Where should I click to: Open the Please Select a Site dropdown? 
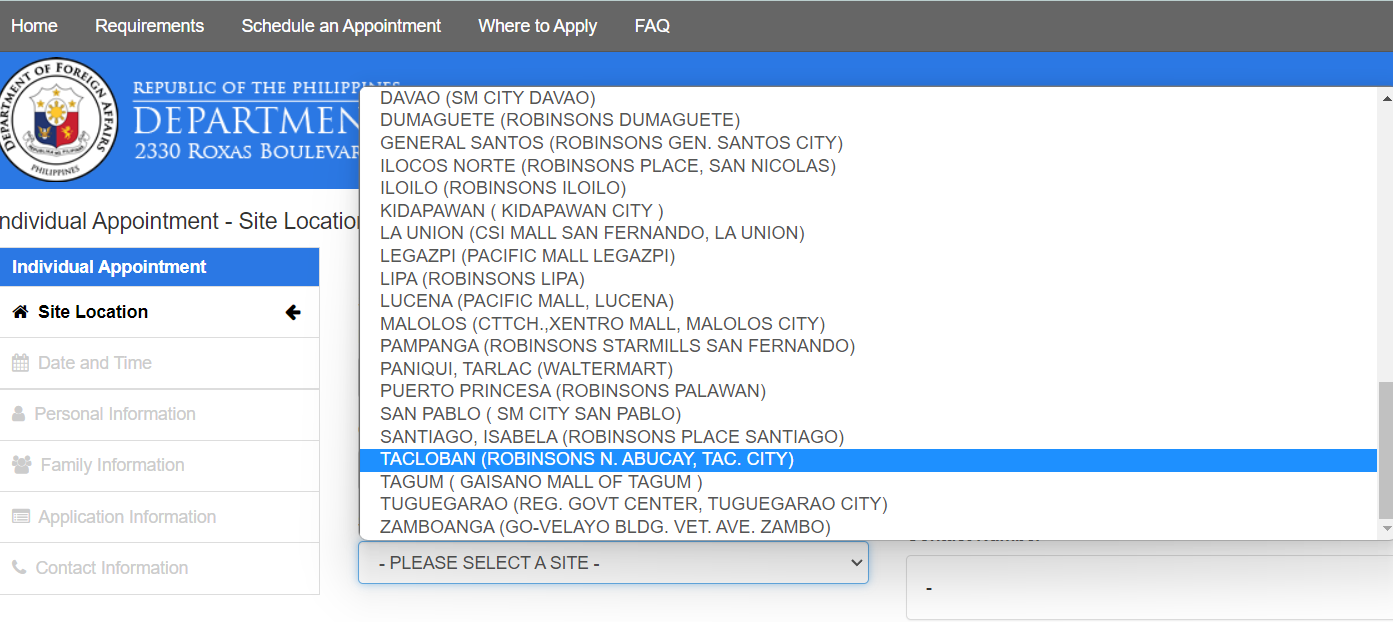(613, 563)
